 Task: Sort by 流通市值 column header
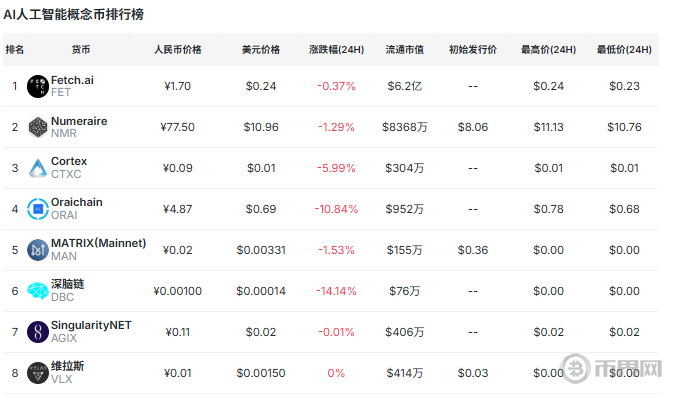tap(404, 50)
